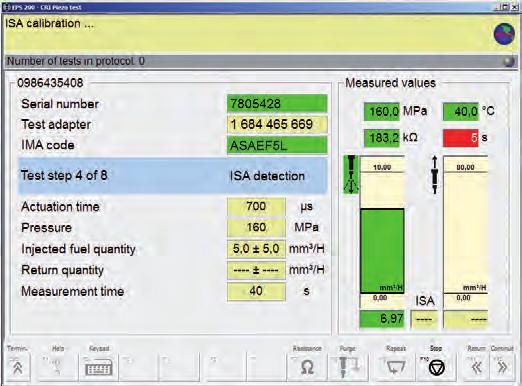Image resolution: width=522 pixels, height=386 pixels.
Task: Click the ISA result field
Action: [x=424, y=319]
